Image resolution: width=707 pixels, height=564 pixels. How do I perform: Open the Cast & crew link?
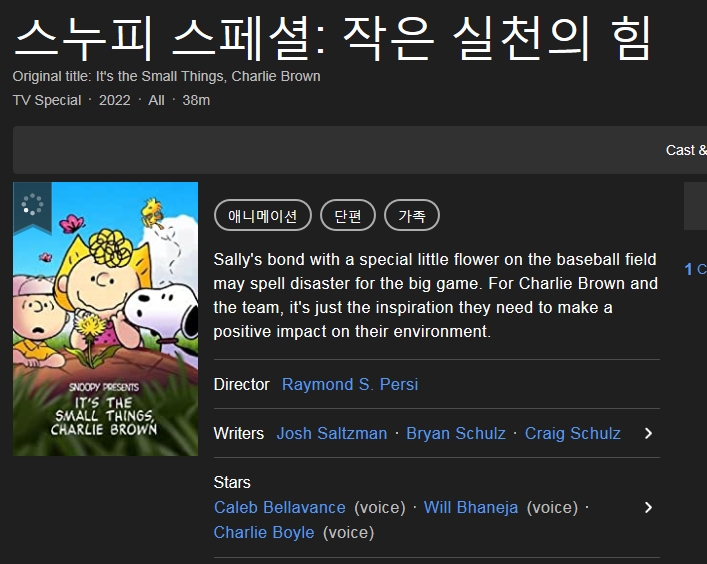click(686, 150)
